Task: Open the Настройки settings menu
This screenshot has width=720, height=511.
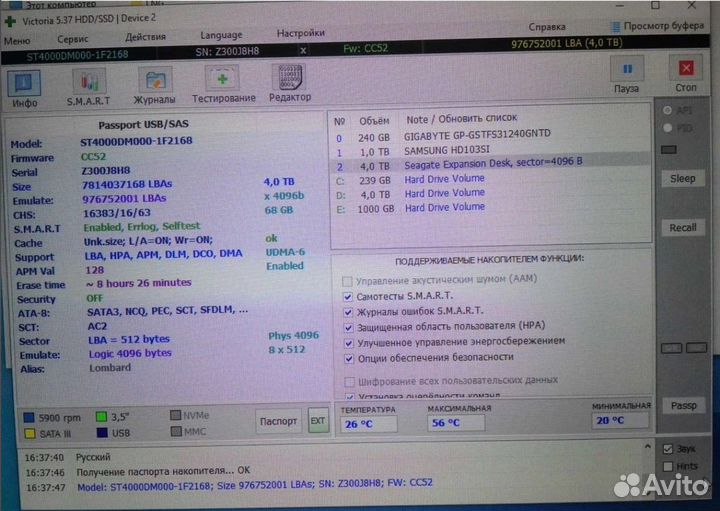Action: (300, 33)
